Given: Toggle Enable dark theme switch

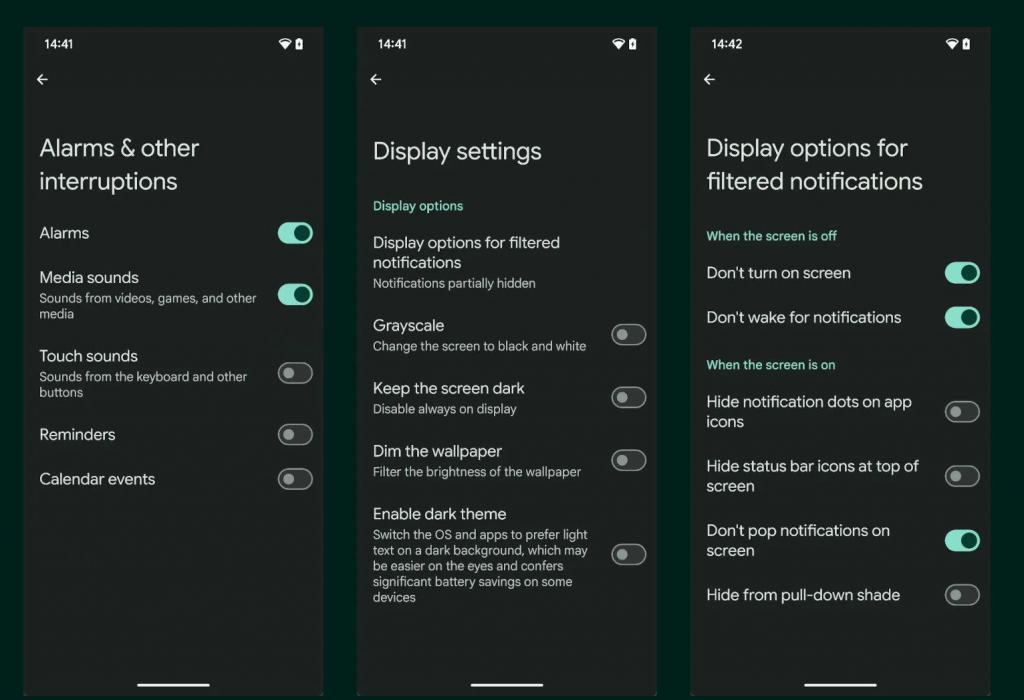Looking at the screenshot, I should tap(629, 554).
